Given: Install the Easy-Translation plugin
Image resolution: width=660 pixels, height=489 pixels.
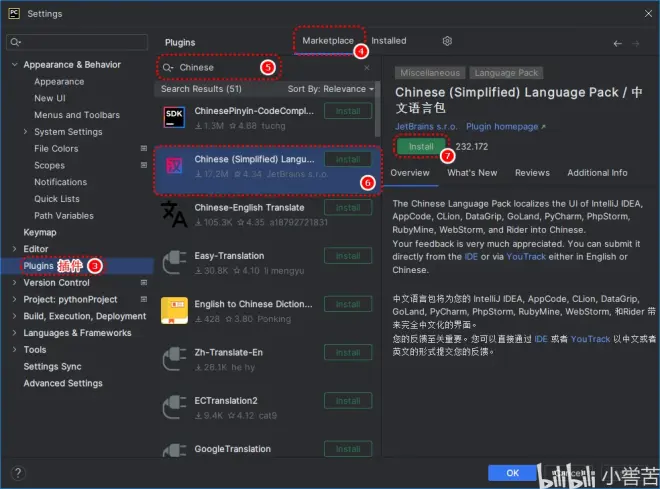Looking at the screenshot, I should (348, 256).
